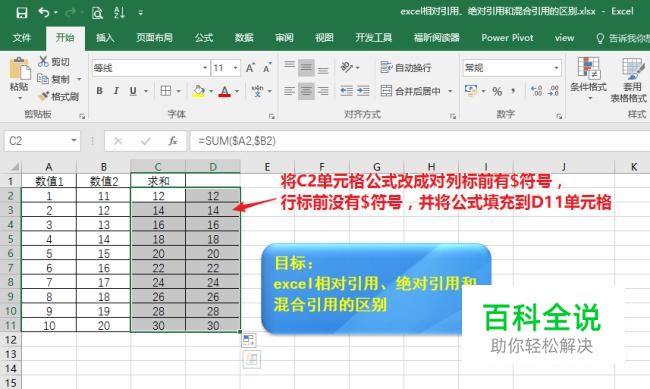
Task: Select middle align icon
Action: tap(306, 67)
